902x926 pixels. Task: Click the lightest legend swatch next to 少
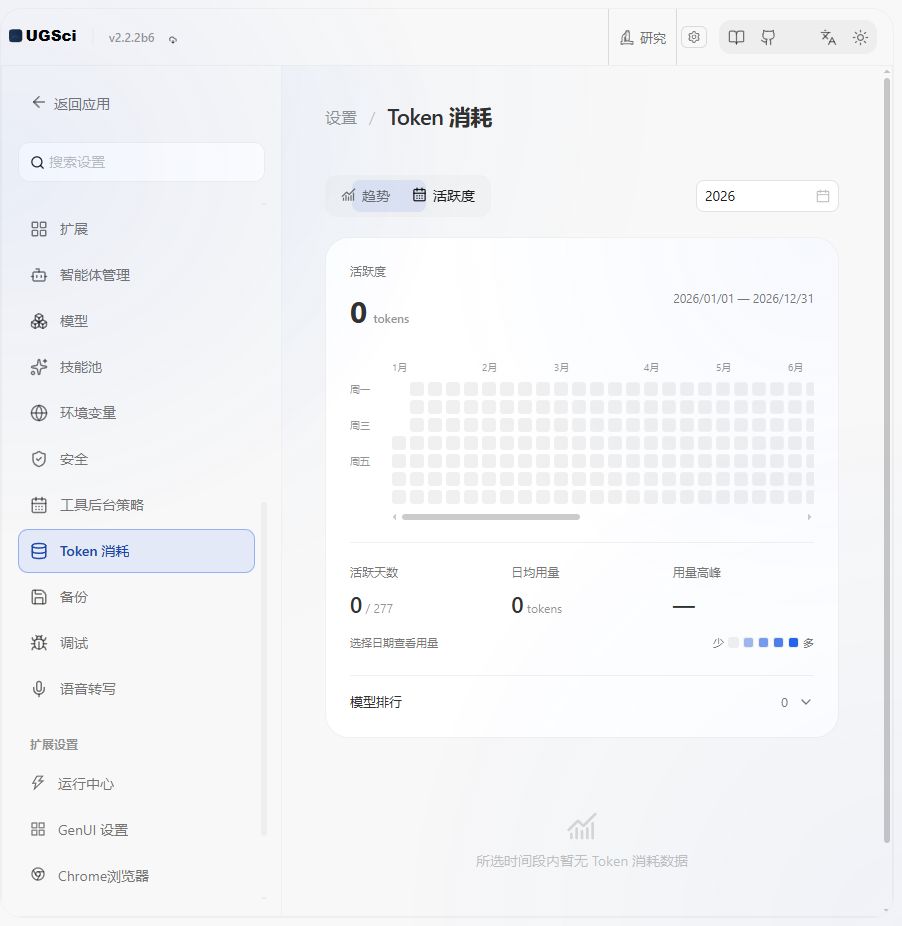pos(734,643)
